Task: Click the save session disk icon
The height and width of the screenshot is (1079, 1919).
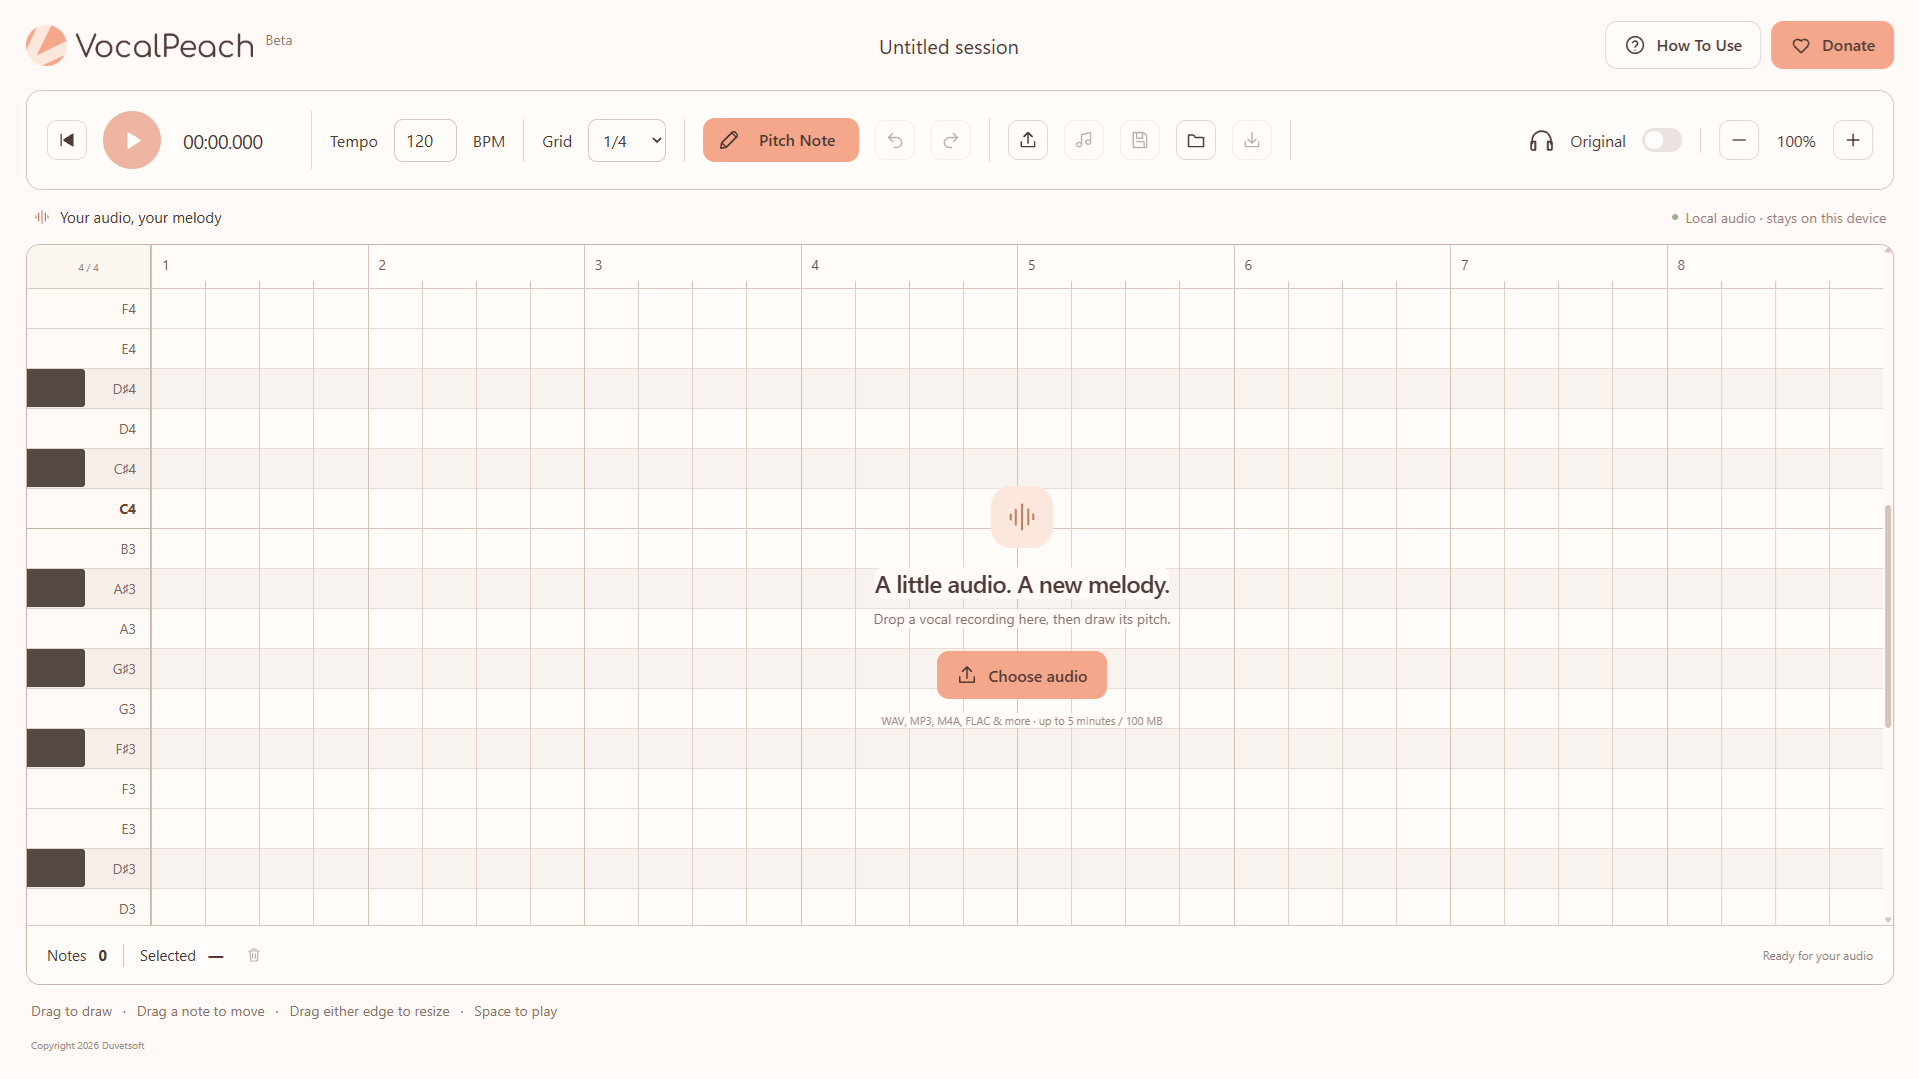Action: (x=1140, y=140)
